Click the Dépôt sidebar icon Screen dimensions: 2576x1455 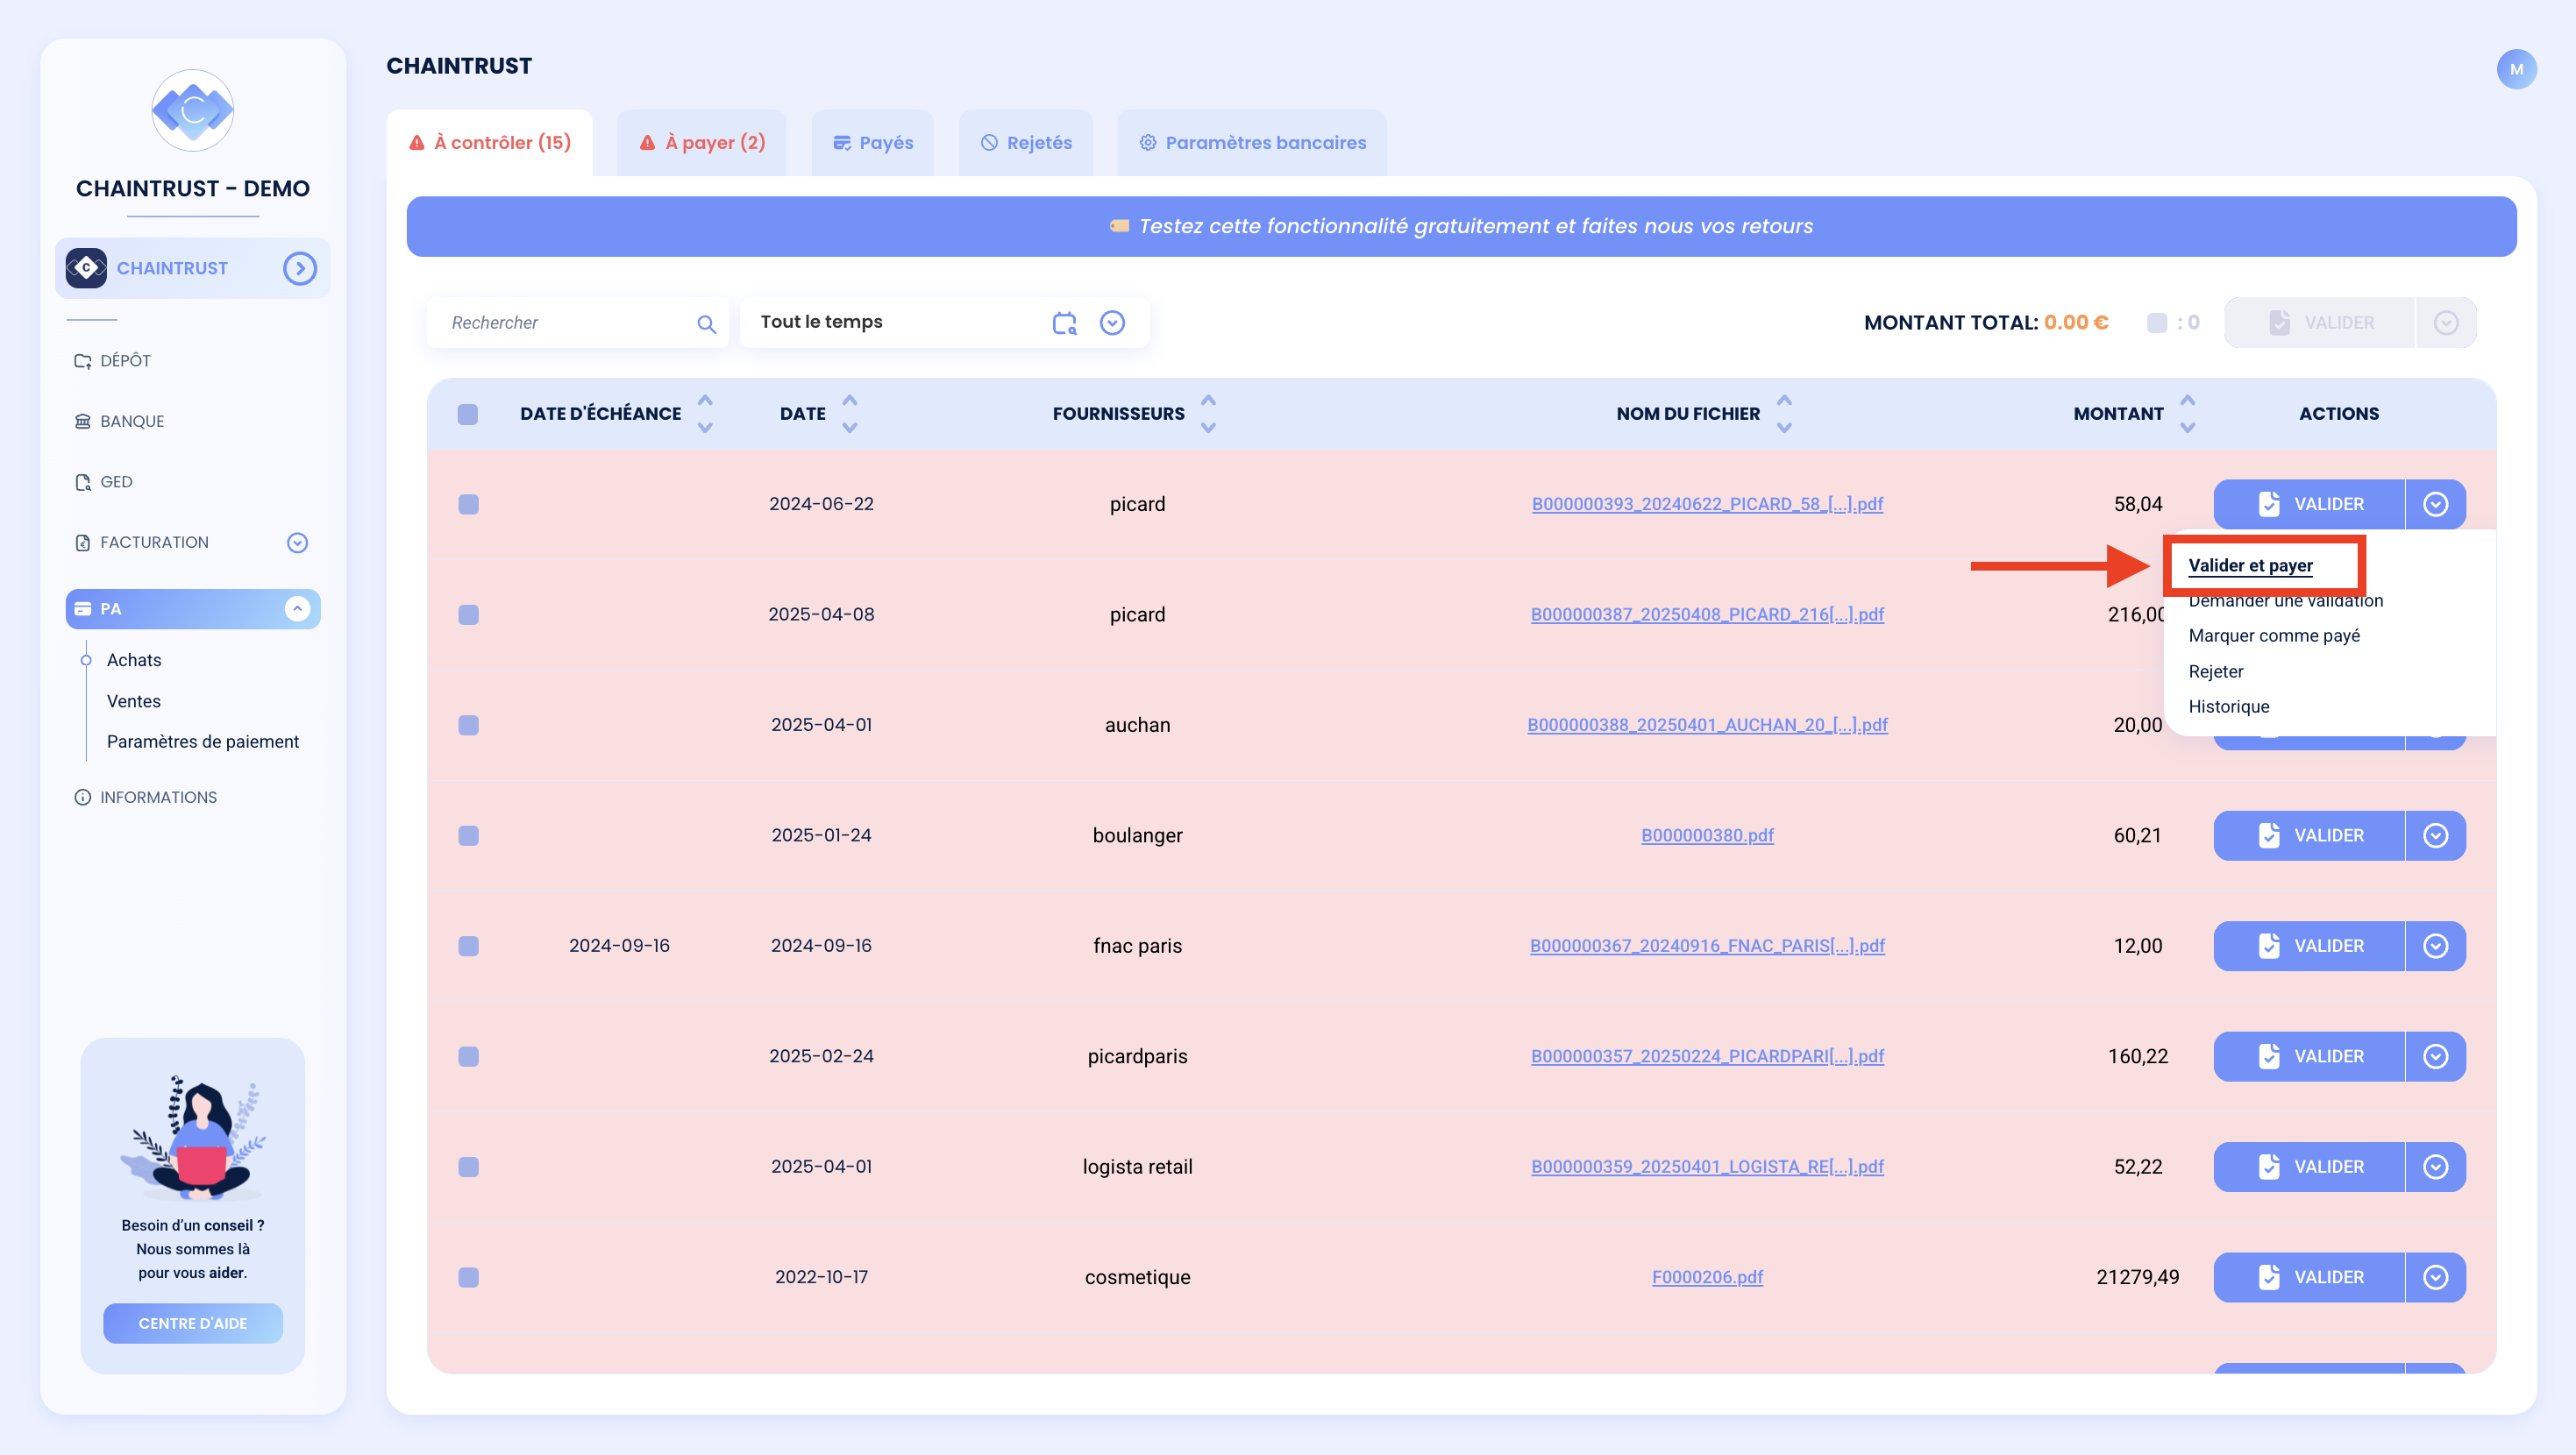coord(83,361)
